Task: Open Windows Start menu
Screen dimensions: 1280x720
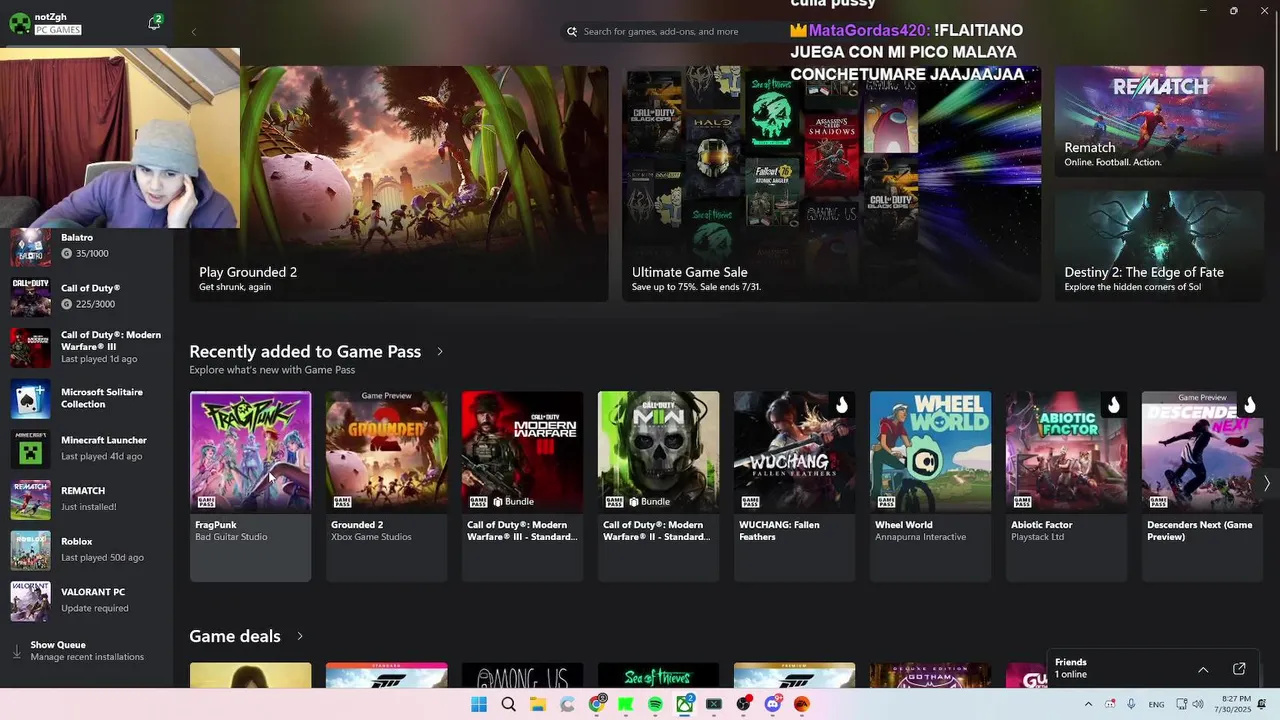Action: pos(479,704)
